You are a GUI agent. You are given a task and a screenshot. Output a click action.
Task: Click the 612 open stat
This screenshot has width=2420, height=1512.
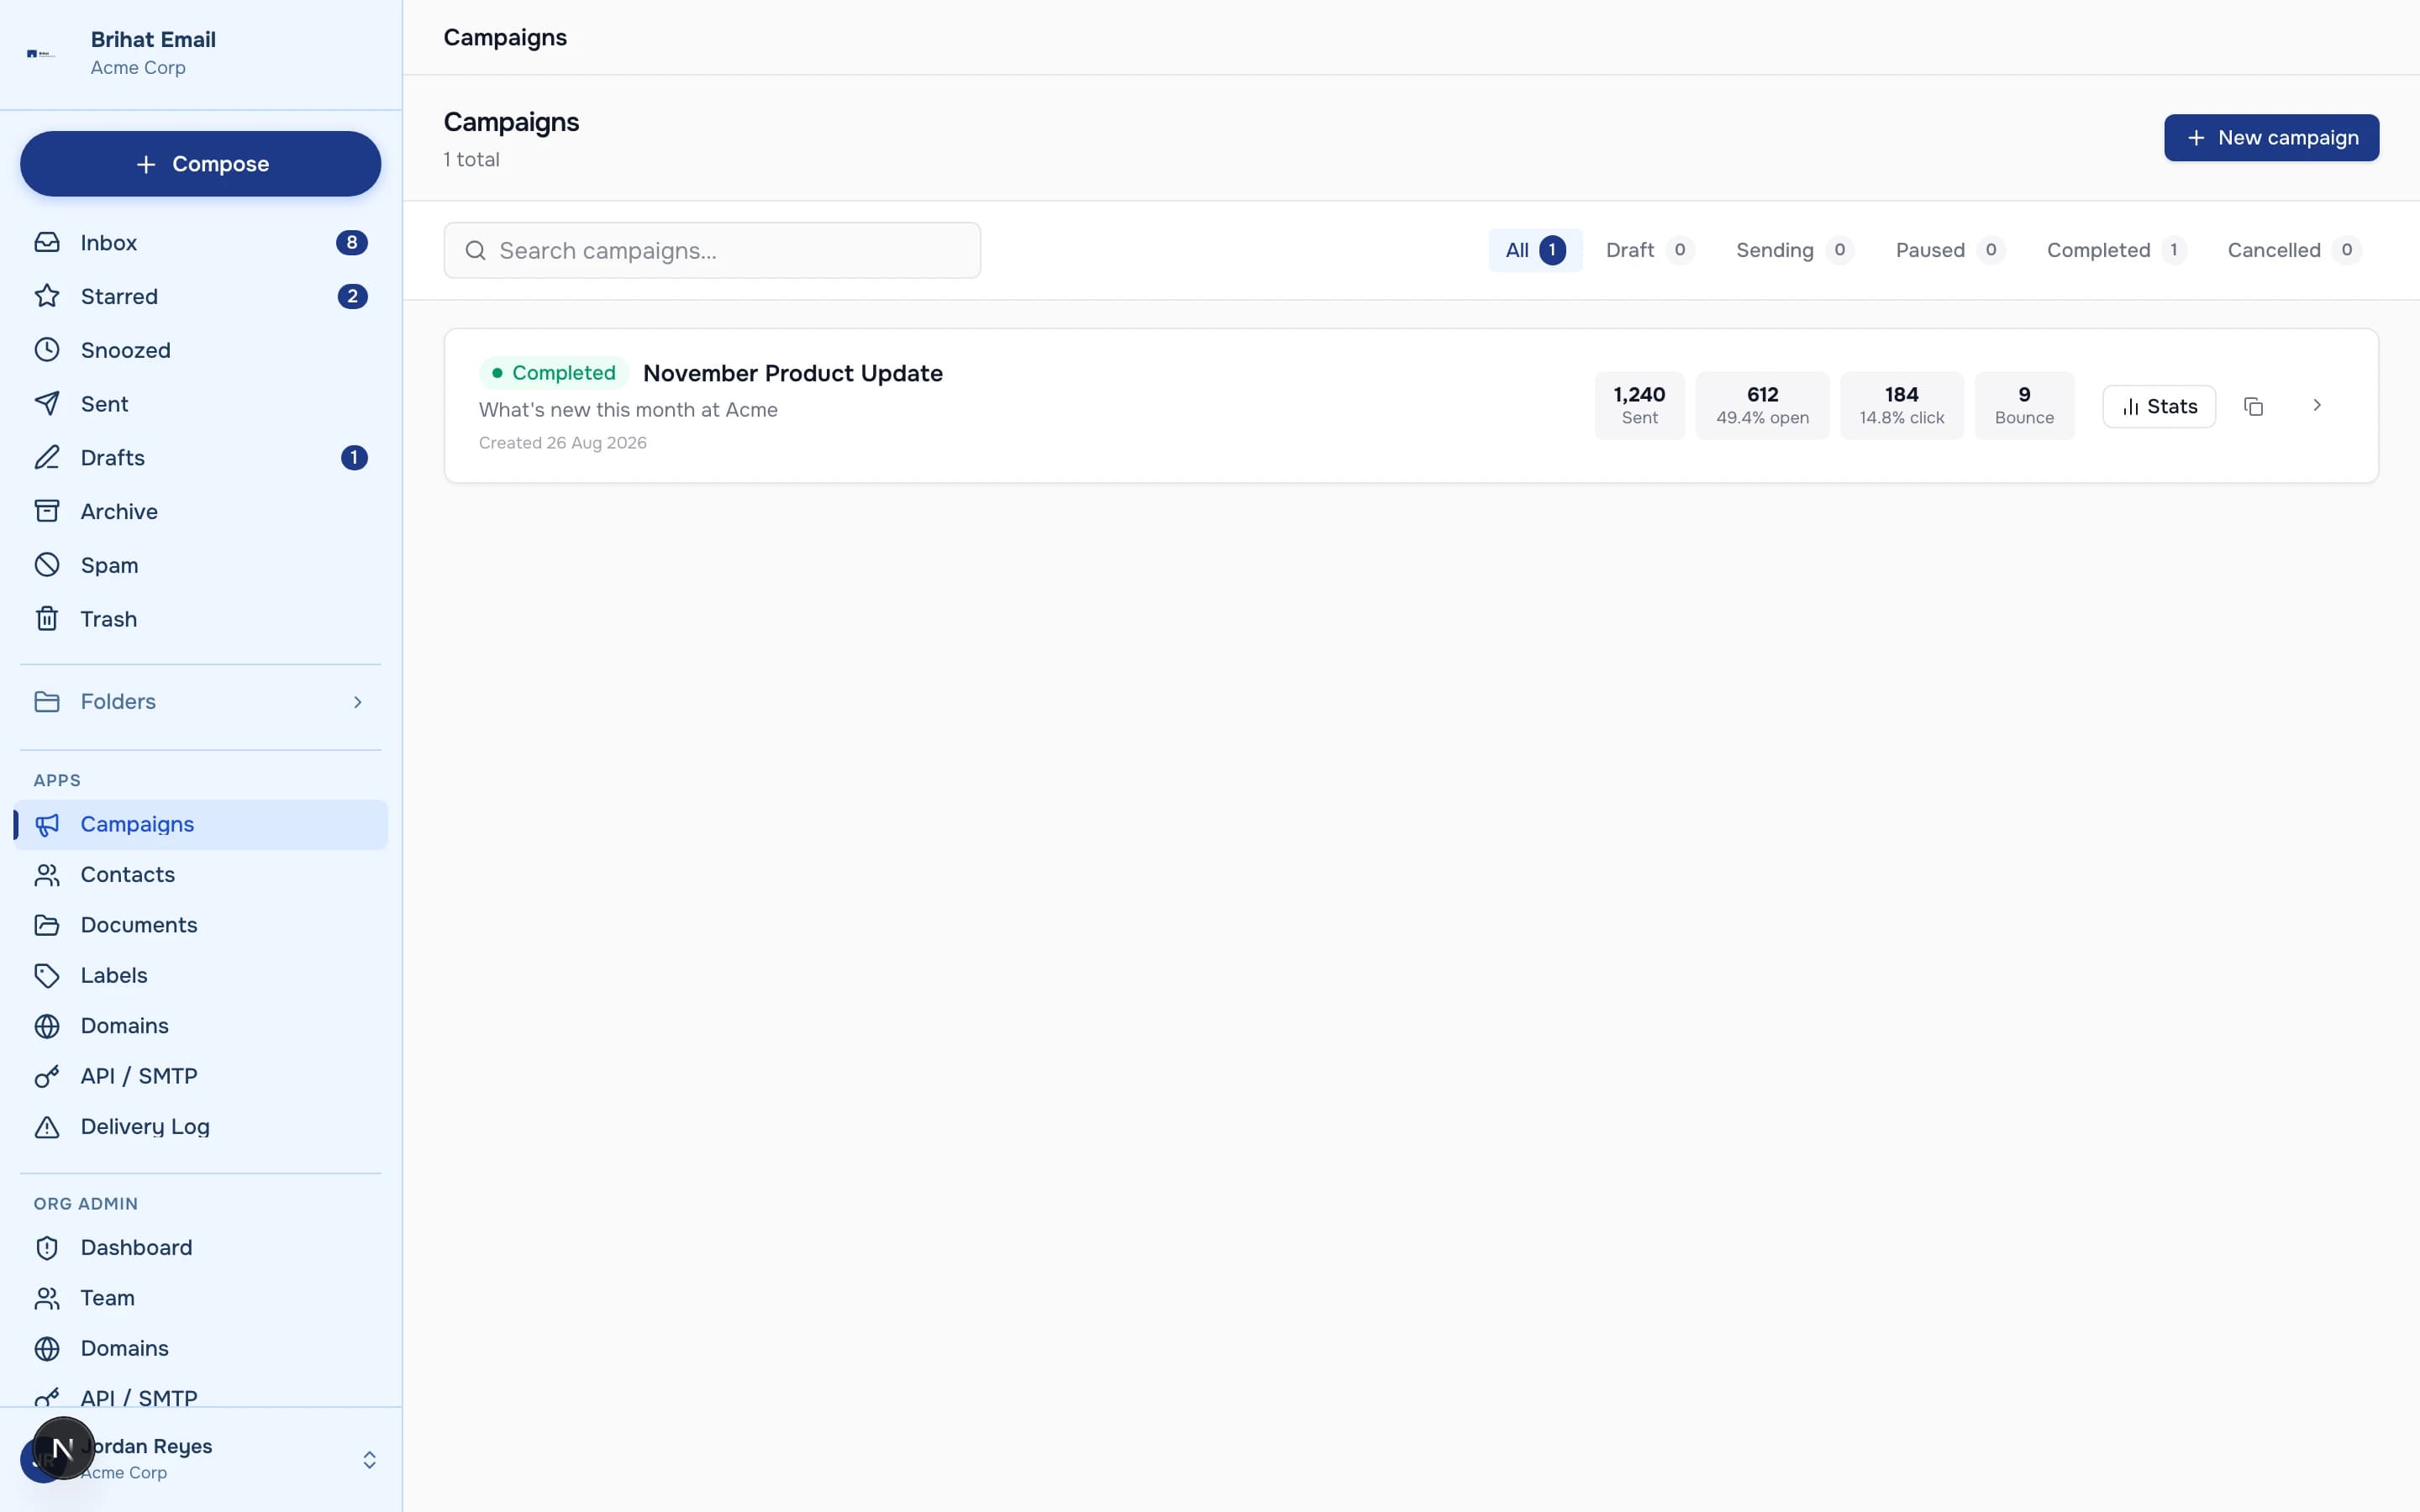coord(1762,405)
